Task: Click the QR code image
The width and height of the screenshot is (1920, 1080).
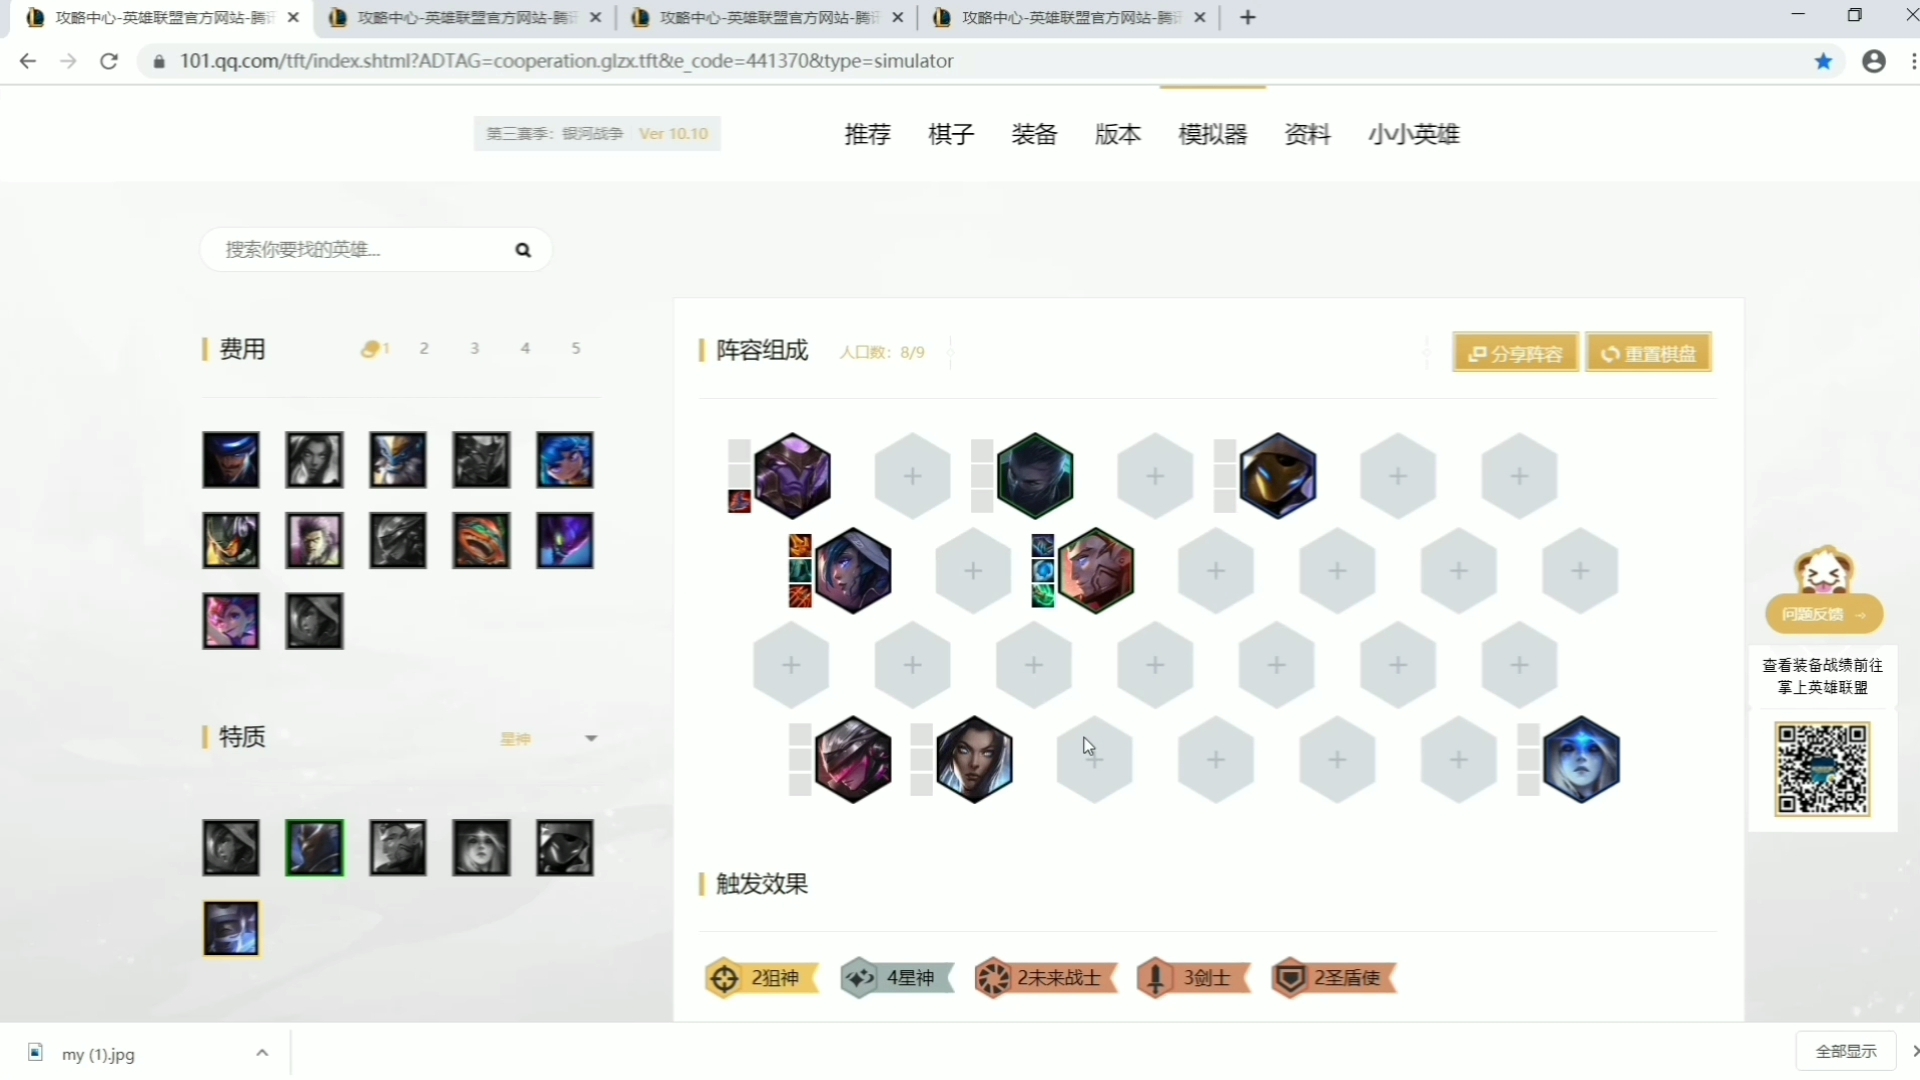Action: (1822, 770)
